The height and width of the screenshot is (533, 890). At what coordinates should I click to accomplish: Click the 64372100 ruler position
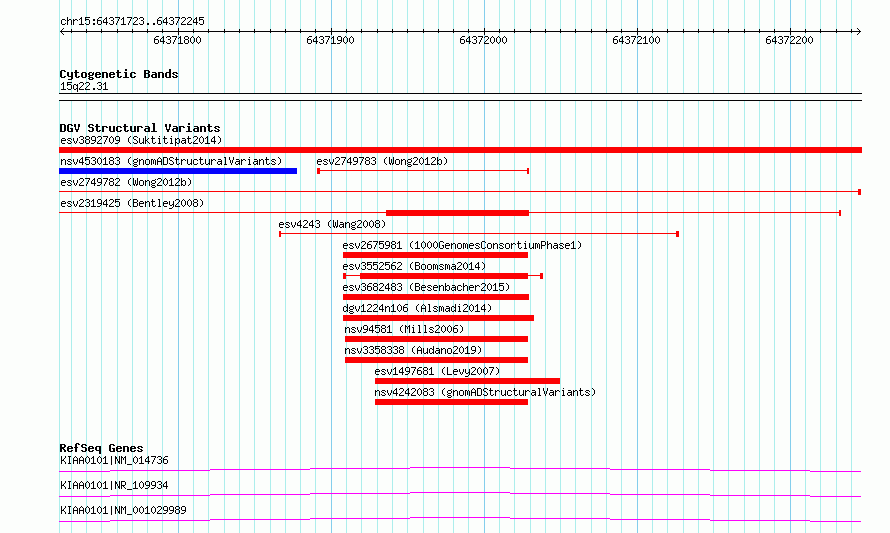click(x=636, y=40)
